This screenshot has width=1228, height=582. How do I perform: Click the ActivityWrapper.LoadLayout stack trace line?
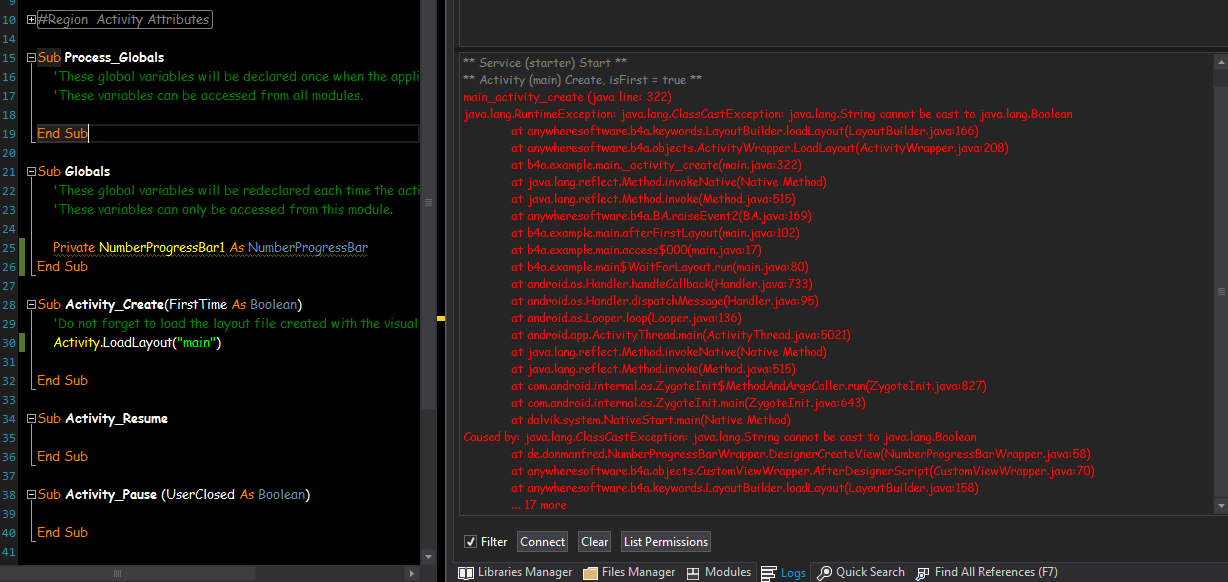click(759, 148)
